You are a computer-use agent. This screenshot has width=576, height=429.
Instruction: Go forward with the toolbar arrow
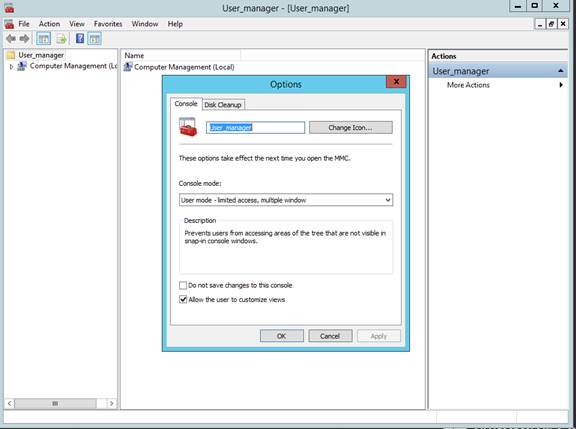click(24, 39)
